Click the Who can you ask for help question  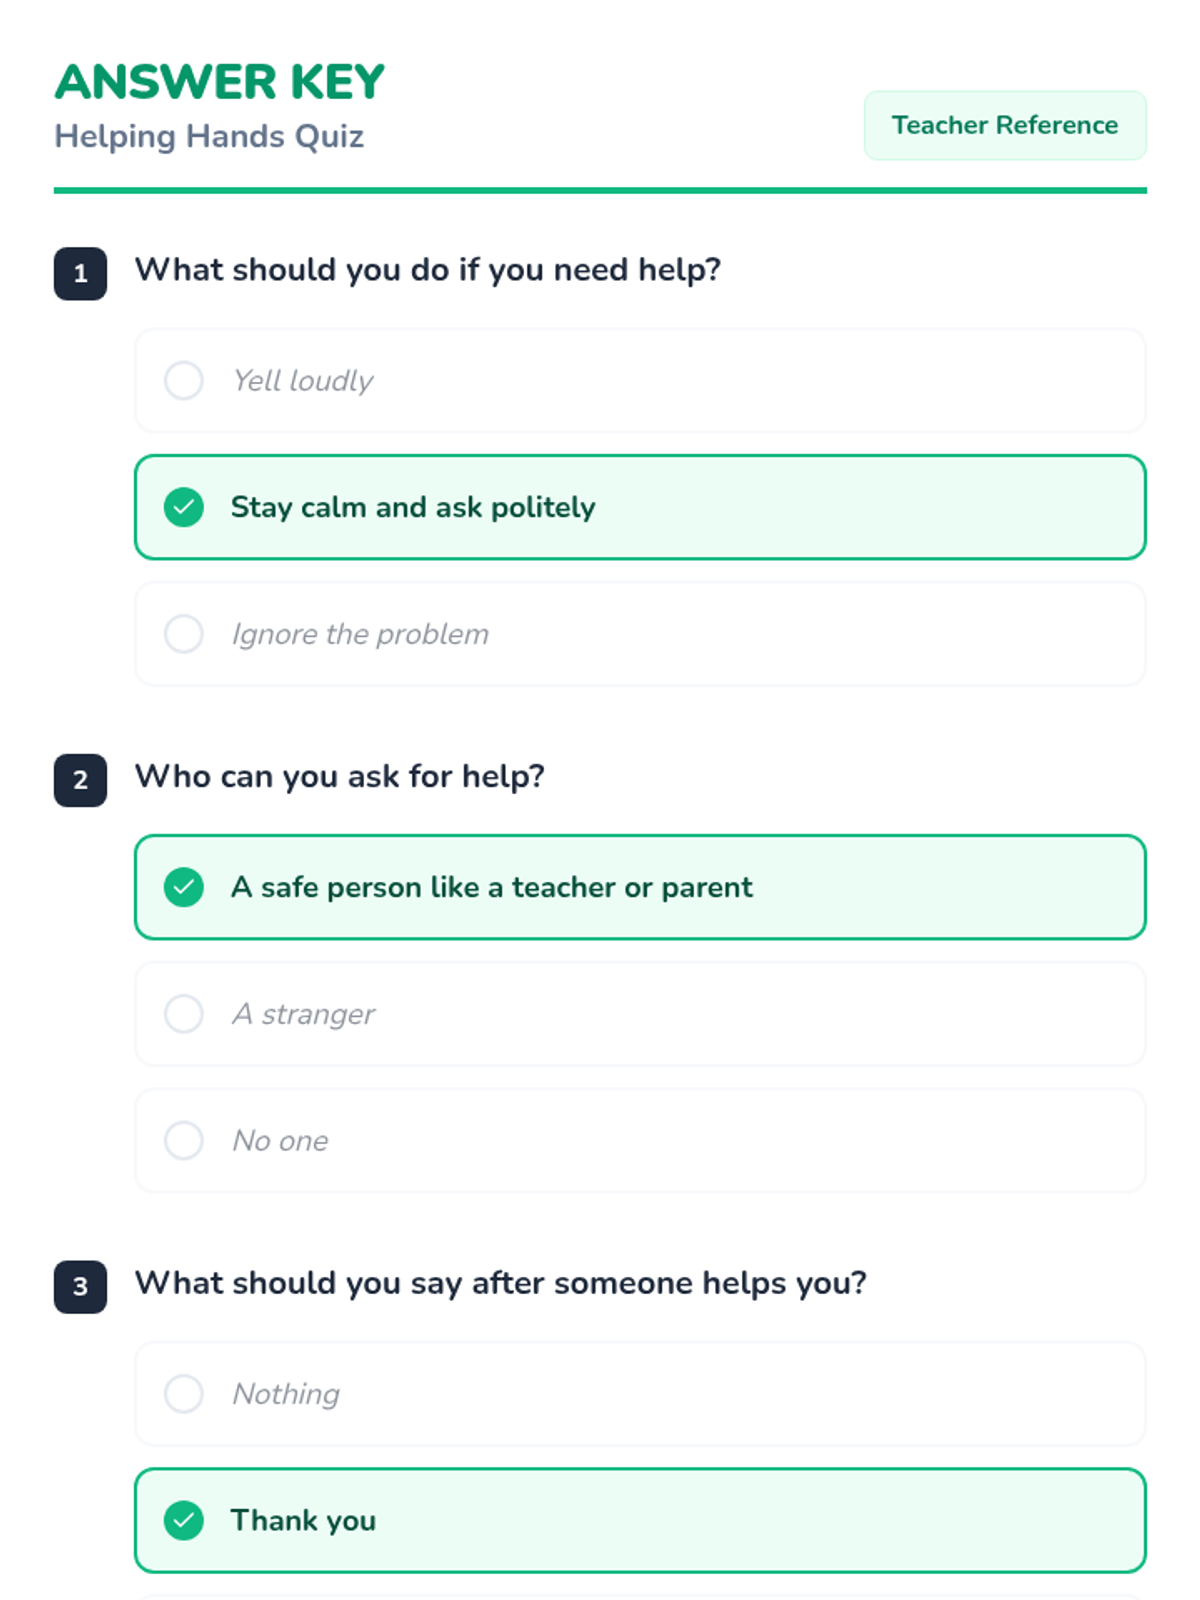340,776
